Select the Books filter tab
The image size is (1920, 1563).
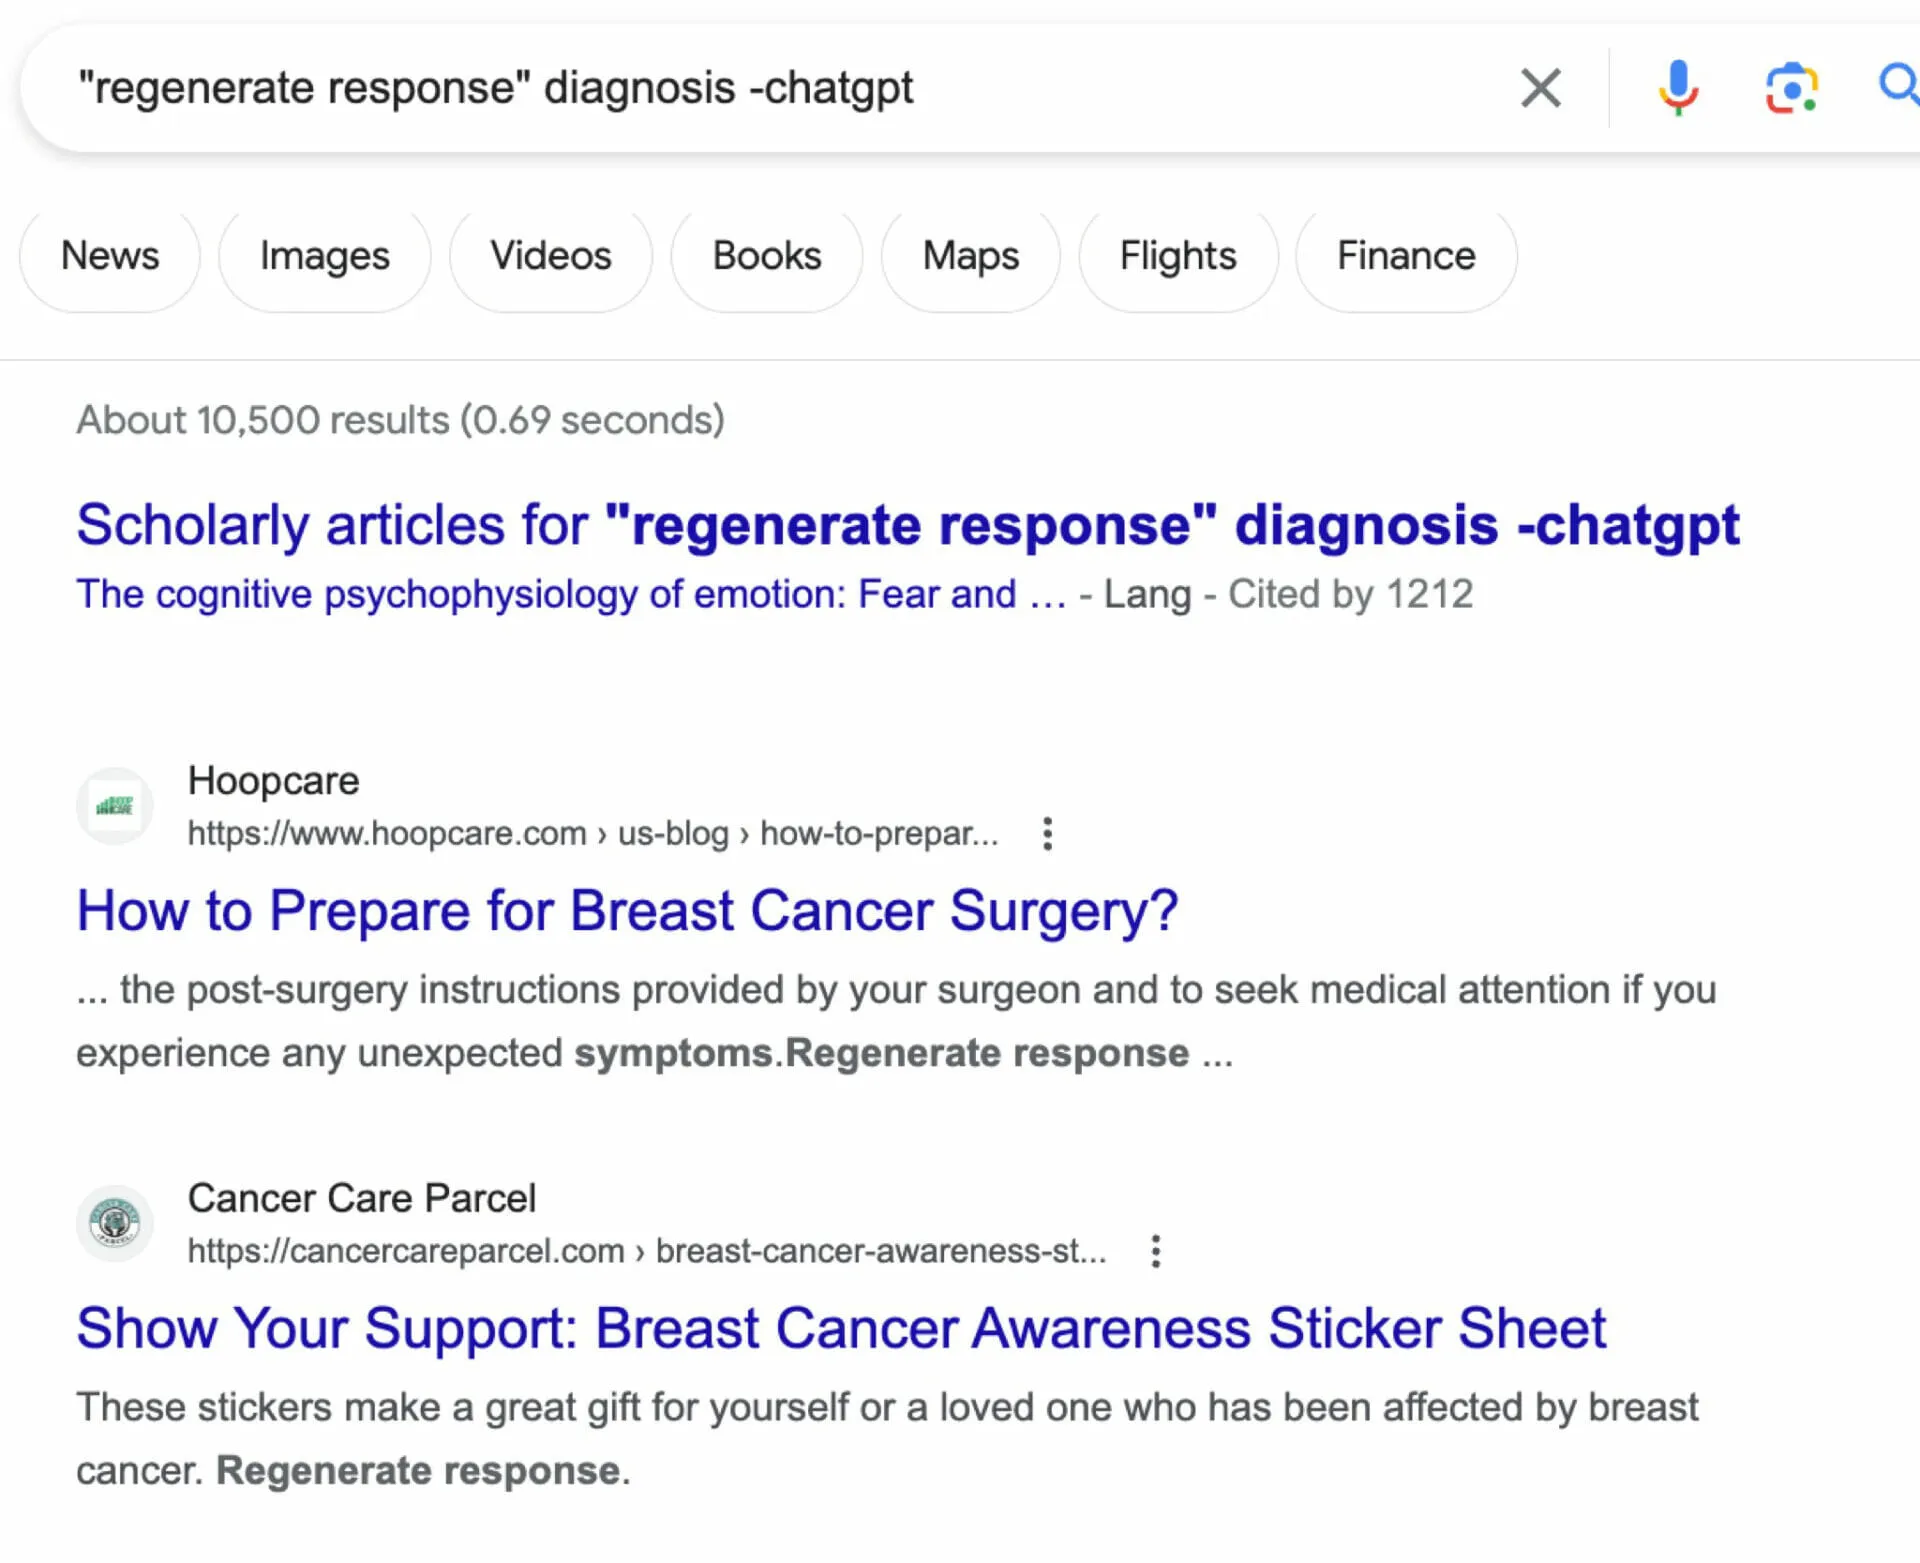click(767, 256)
